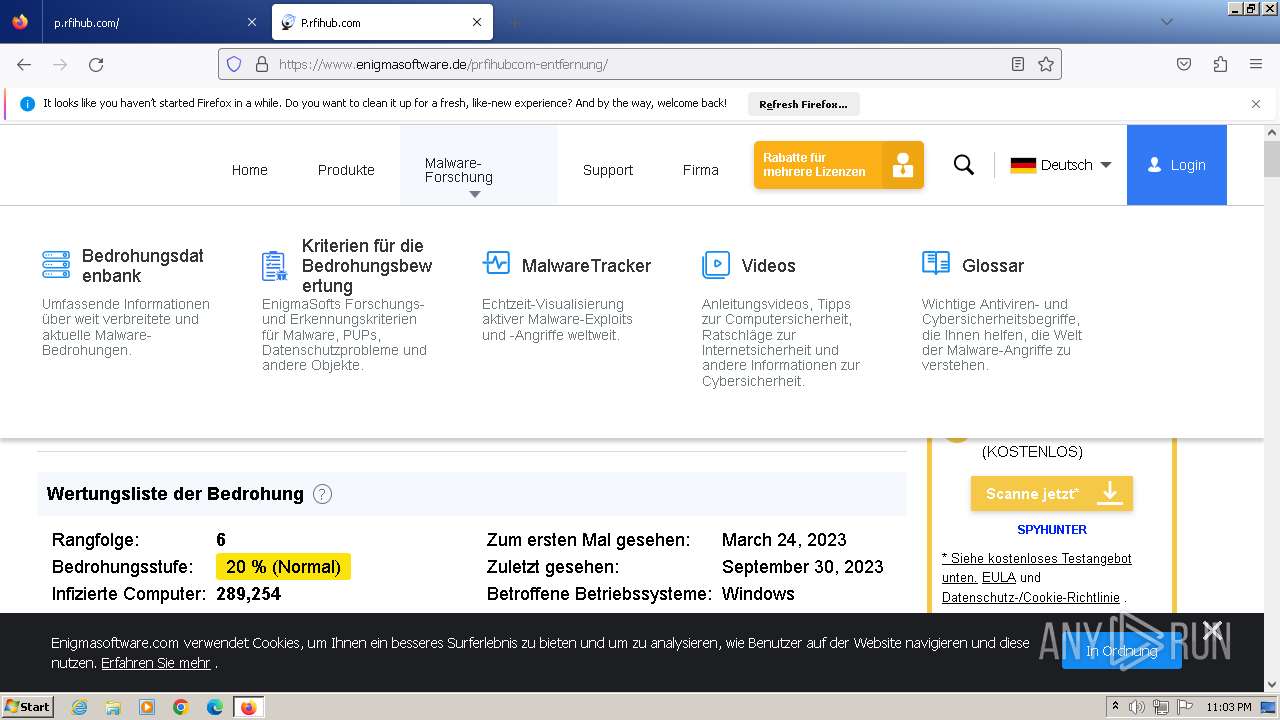This screenshot has height=720, width=1280.
Task: Open a new tab with plus button
Action: pyautogui.click(x=514, y=22)
